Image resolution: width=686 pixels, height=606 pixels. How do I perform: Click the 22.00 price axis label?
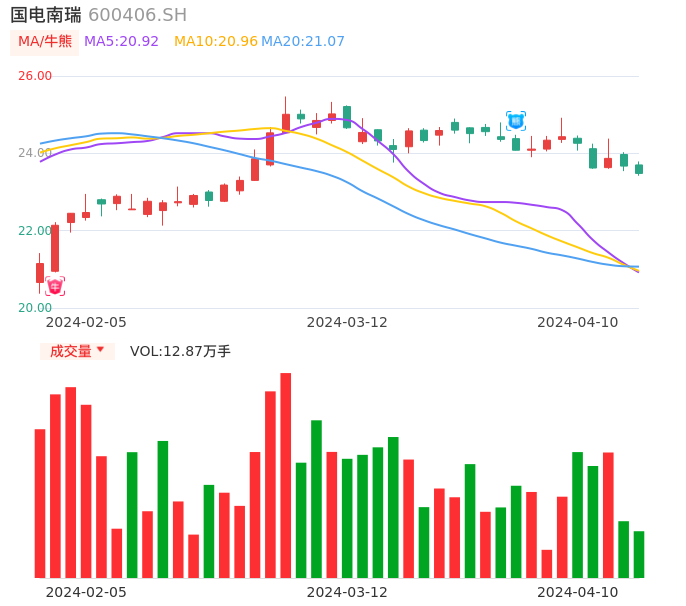click(x=35, y=231)
